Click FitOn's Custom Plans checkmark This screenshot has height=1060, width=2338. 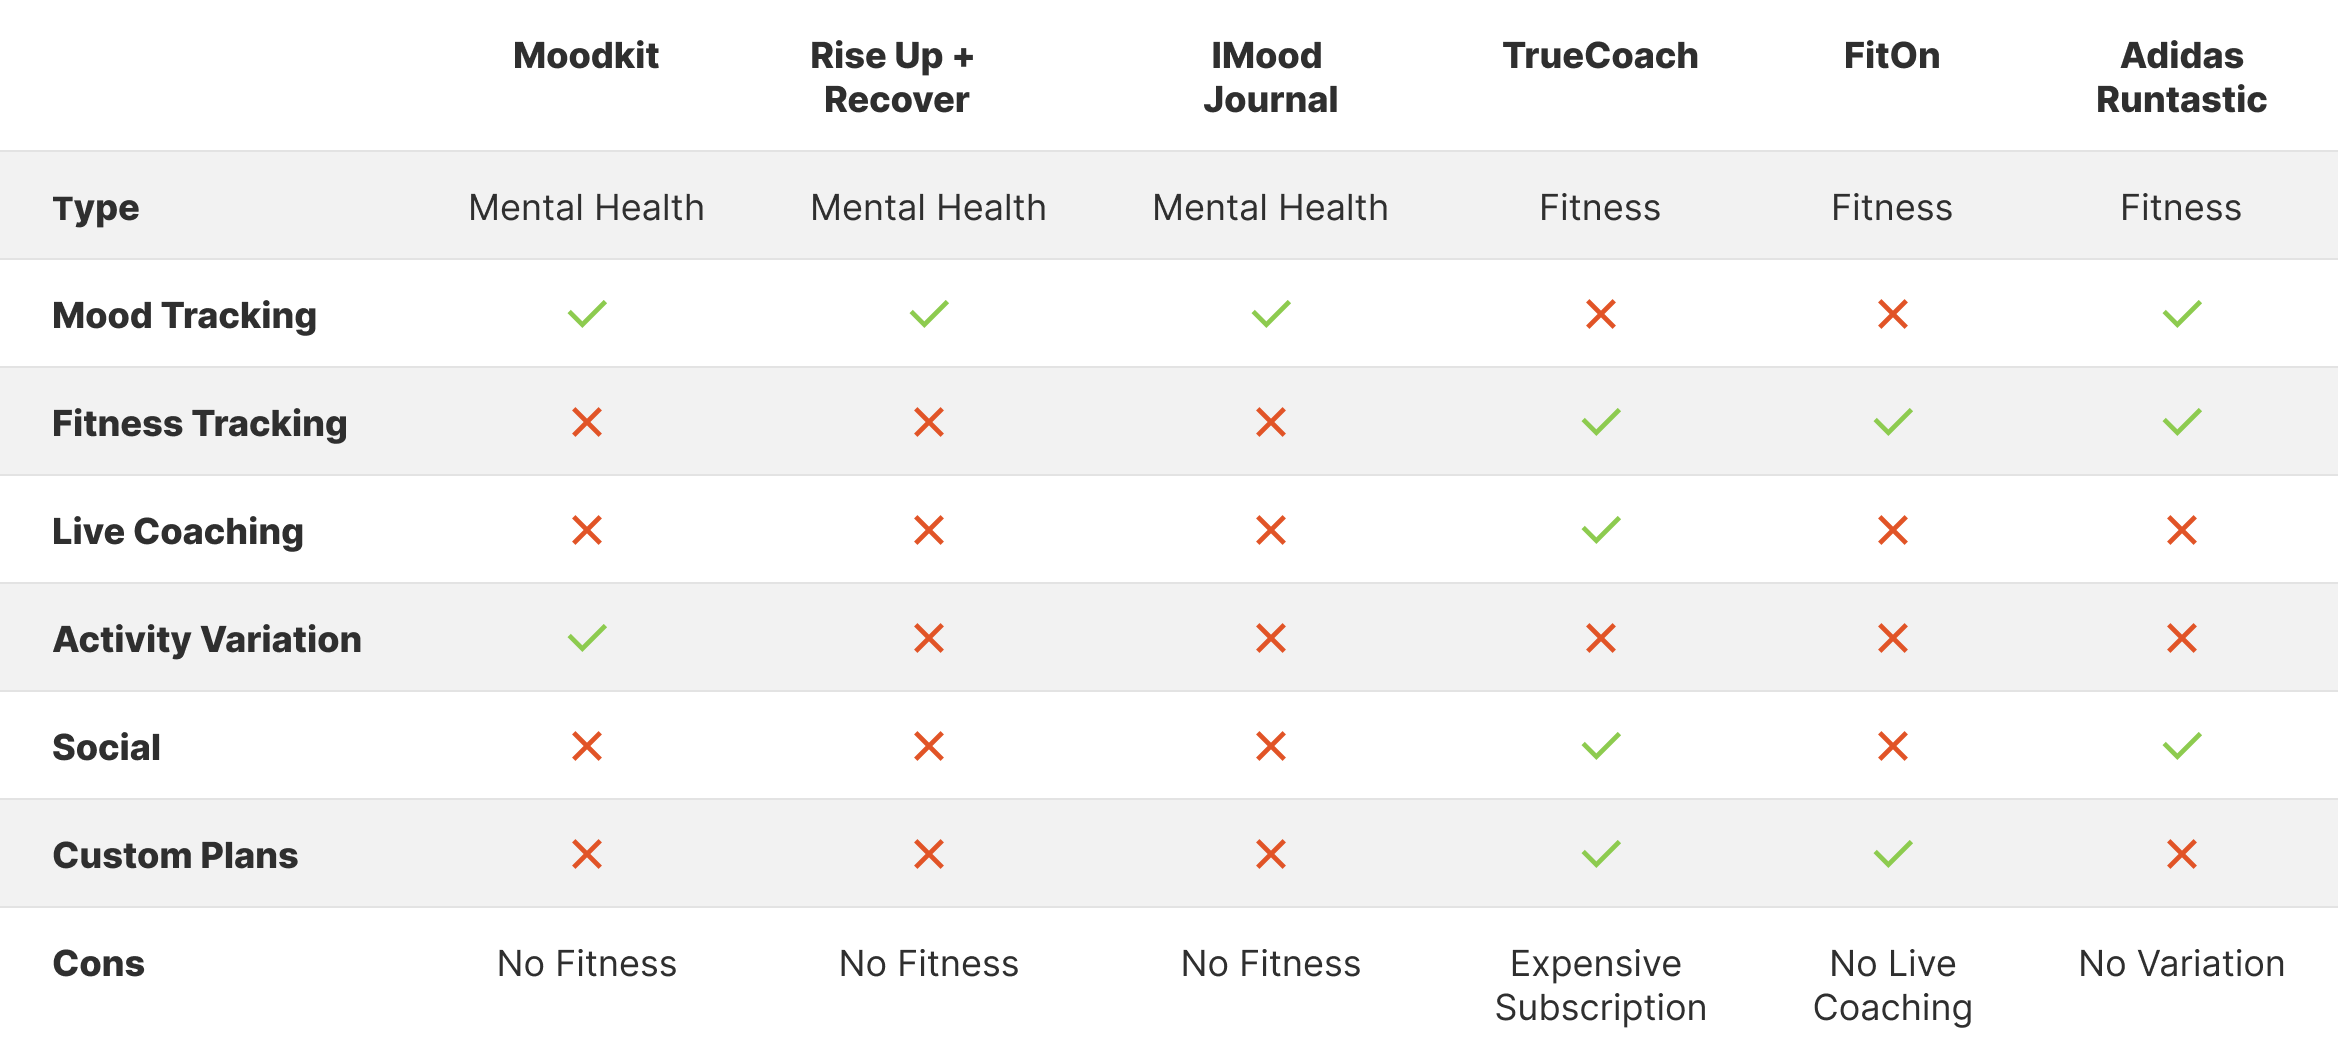1892,854
